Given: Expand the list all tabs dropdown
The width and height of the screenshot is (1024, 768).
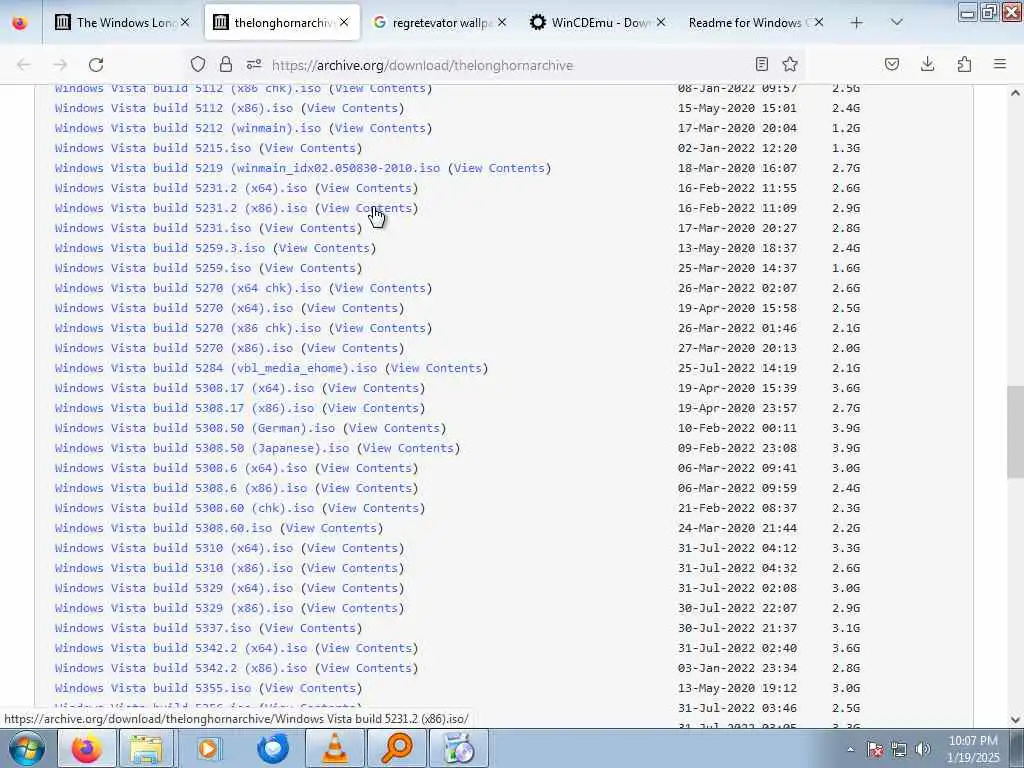Looking at the screenshot, I should (x=897, y=23).
